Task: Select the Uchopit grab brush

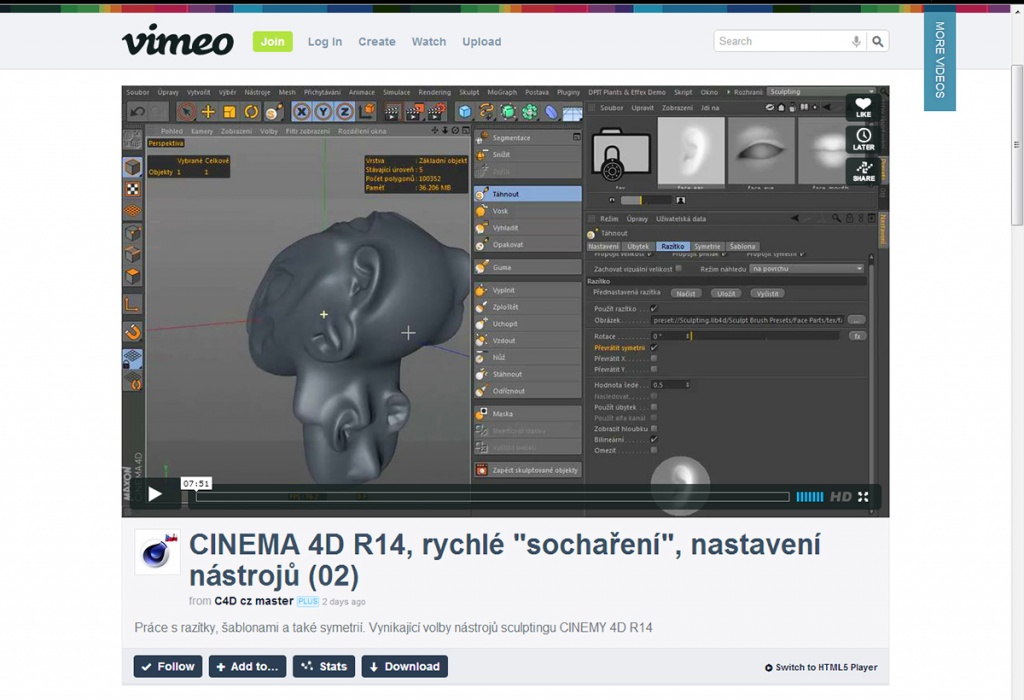Action: click(x=528, y=324)
